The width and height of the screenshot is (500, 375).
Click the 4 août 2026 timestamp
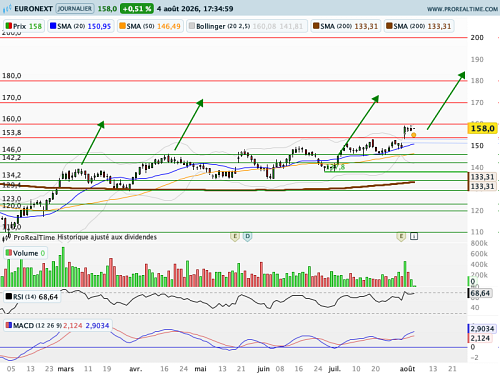(x=195, y=9)
